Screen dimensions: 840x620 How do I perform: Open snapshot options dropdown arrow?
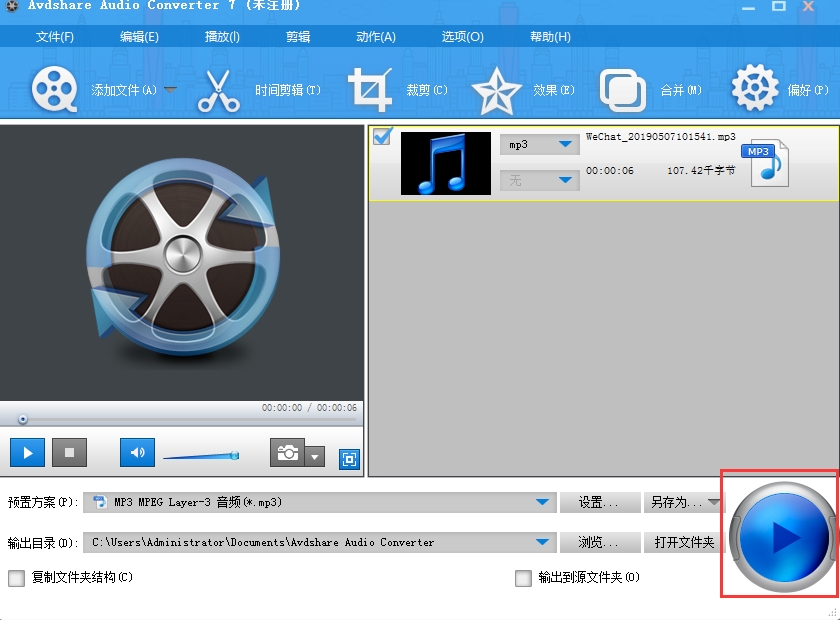point(315,457)
